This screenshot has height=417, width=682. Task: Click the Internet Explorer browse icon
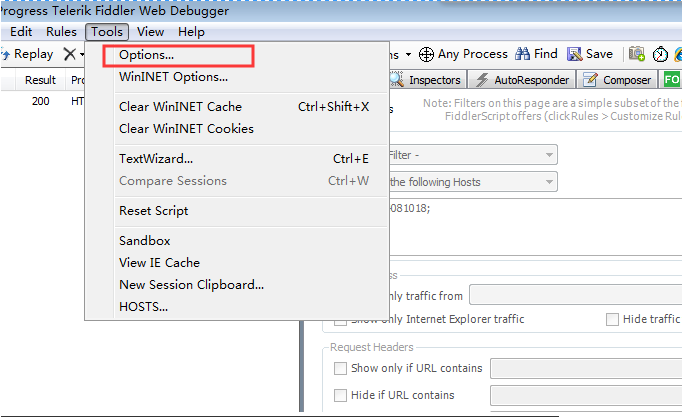point(678,54)
